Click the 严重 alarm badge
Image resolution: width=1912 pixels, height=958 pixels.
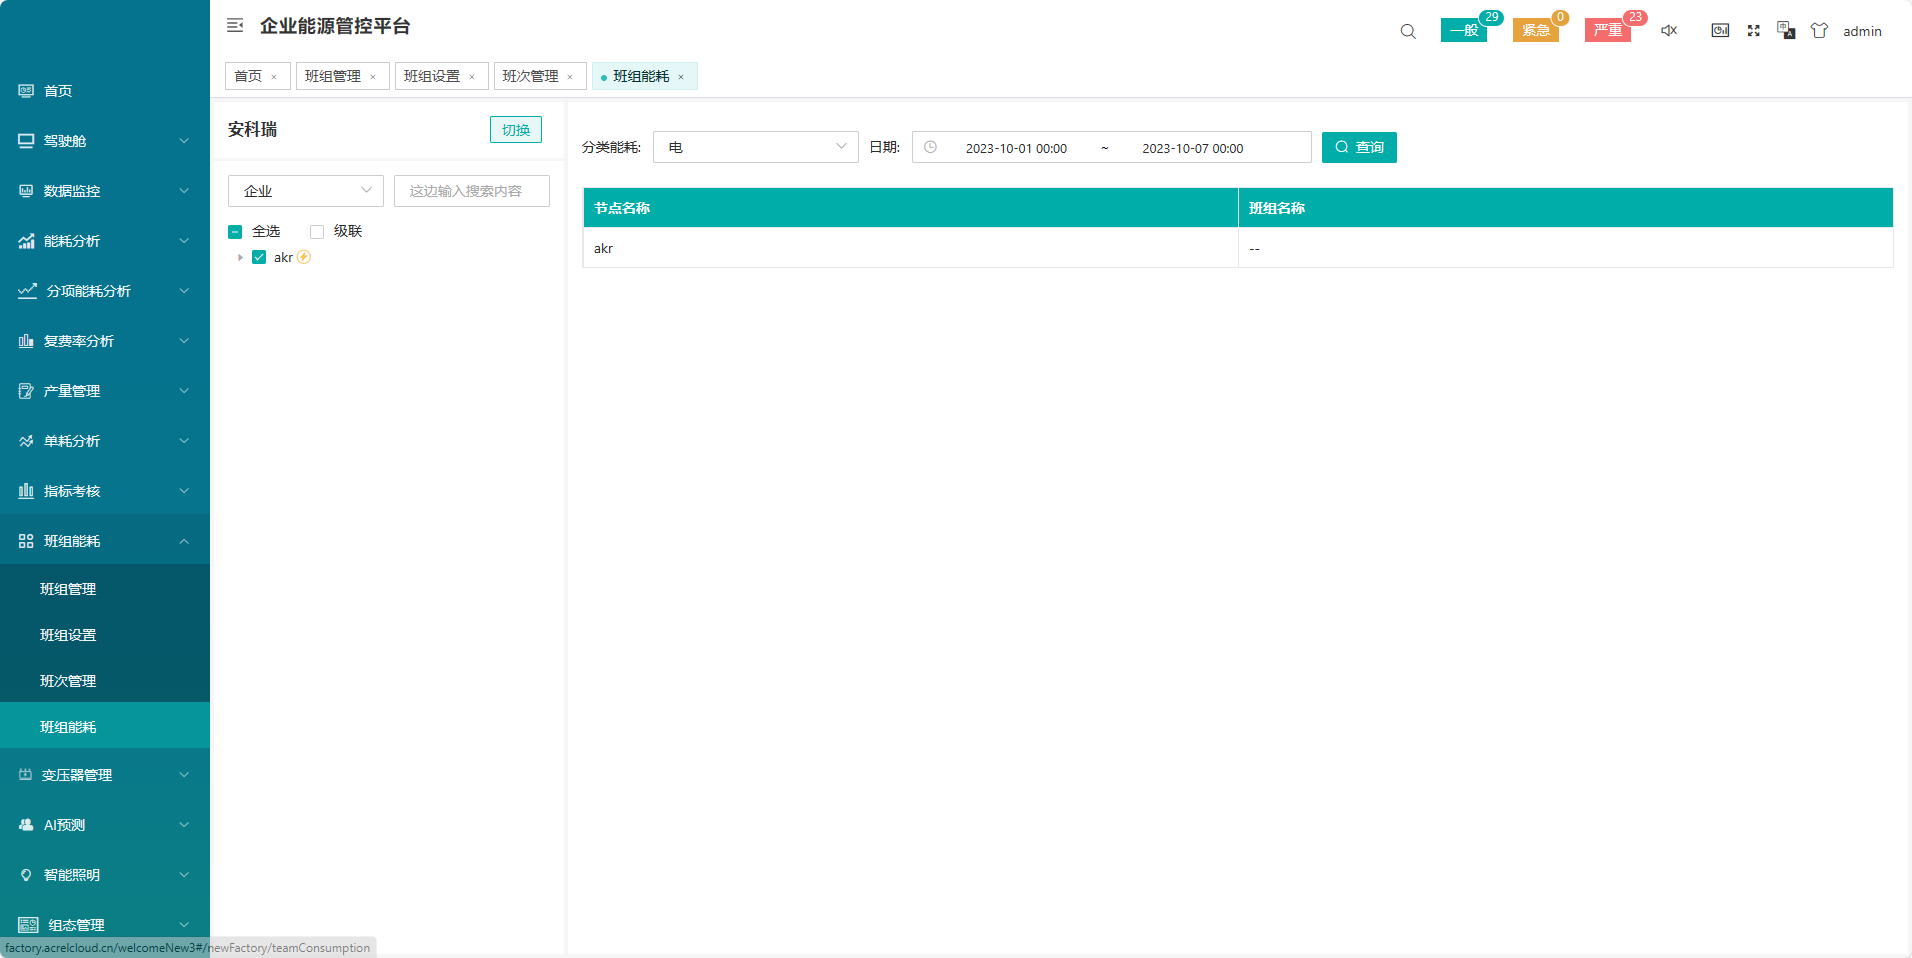tap(1607, 31)
